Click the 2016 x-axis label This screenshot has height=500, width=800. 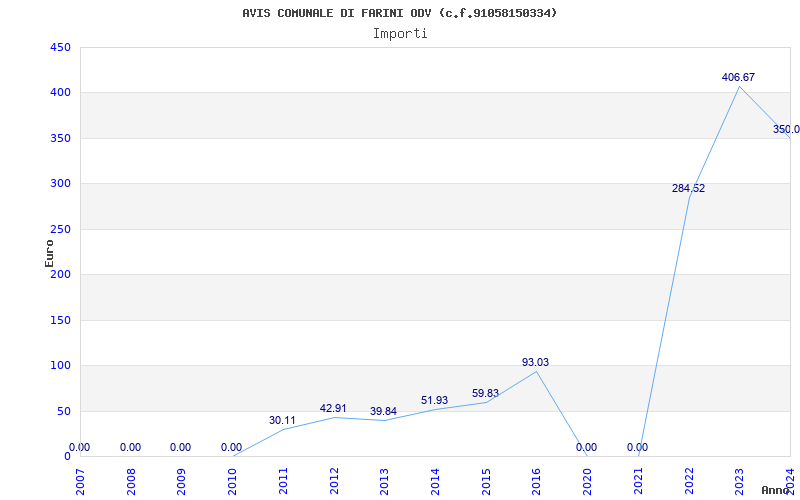click(x=536, y=481)
